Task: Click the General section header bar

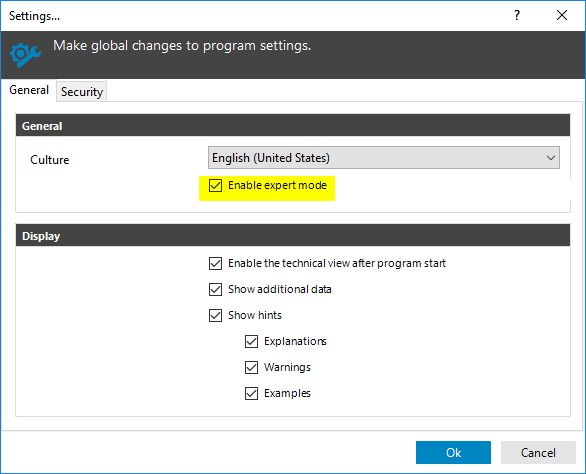Action: [293, 126]
